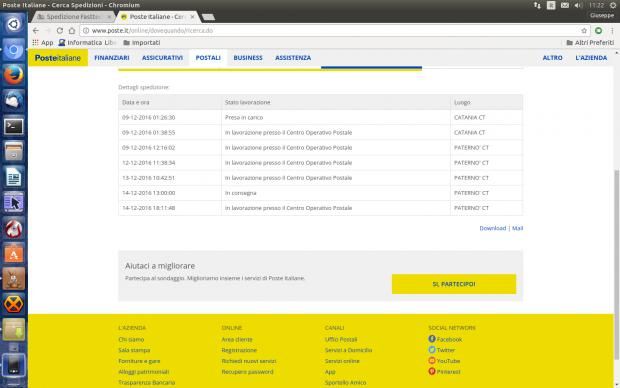
Task: Open the Area cliente footer link
Action: [x=237, y=339]
